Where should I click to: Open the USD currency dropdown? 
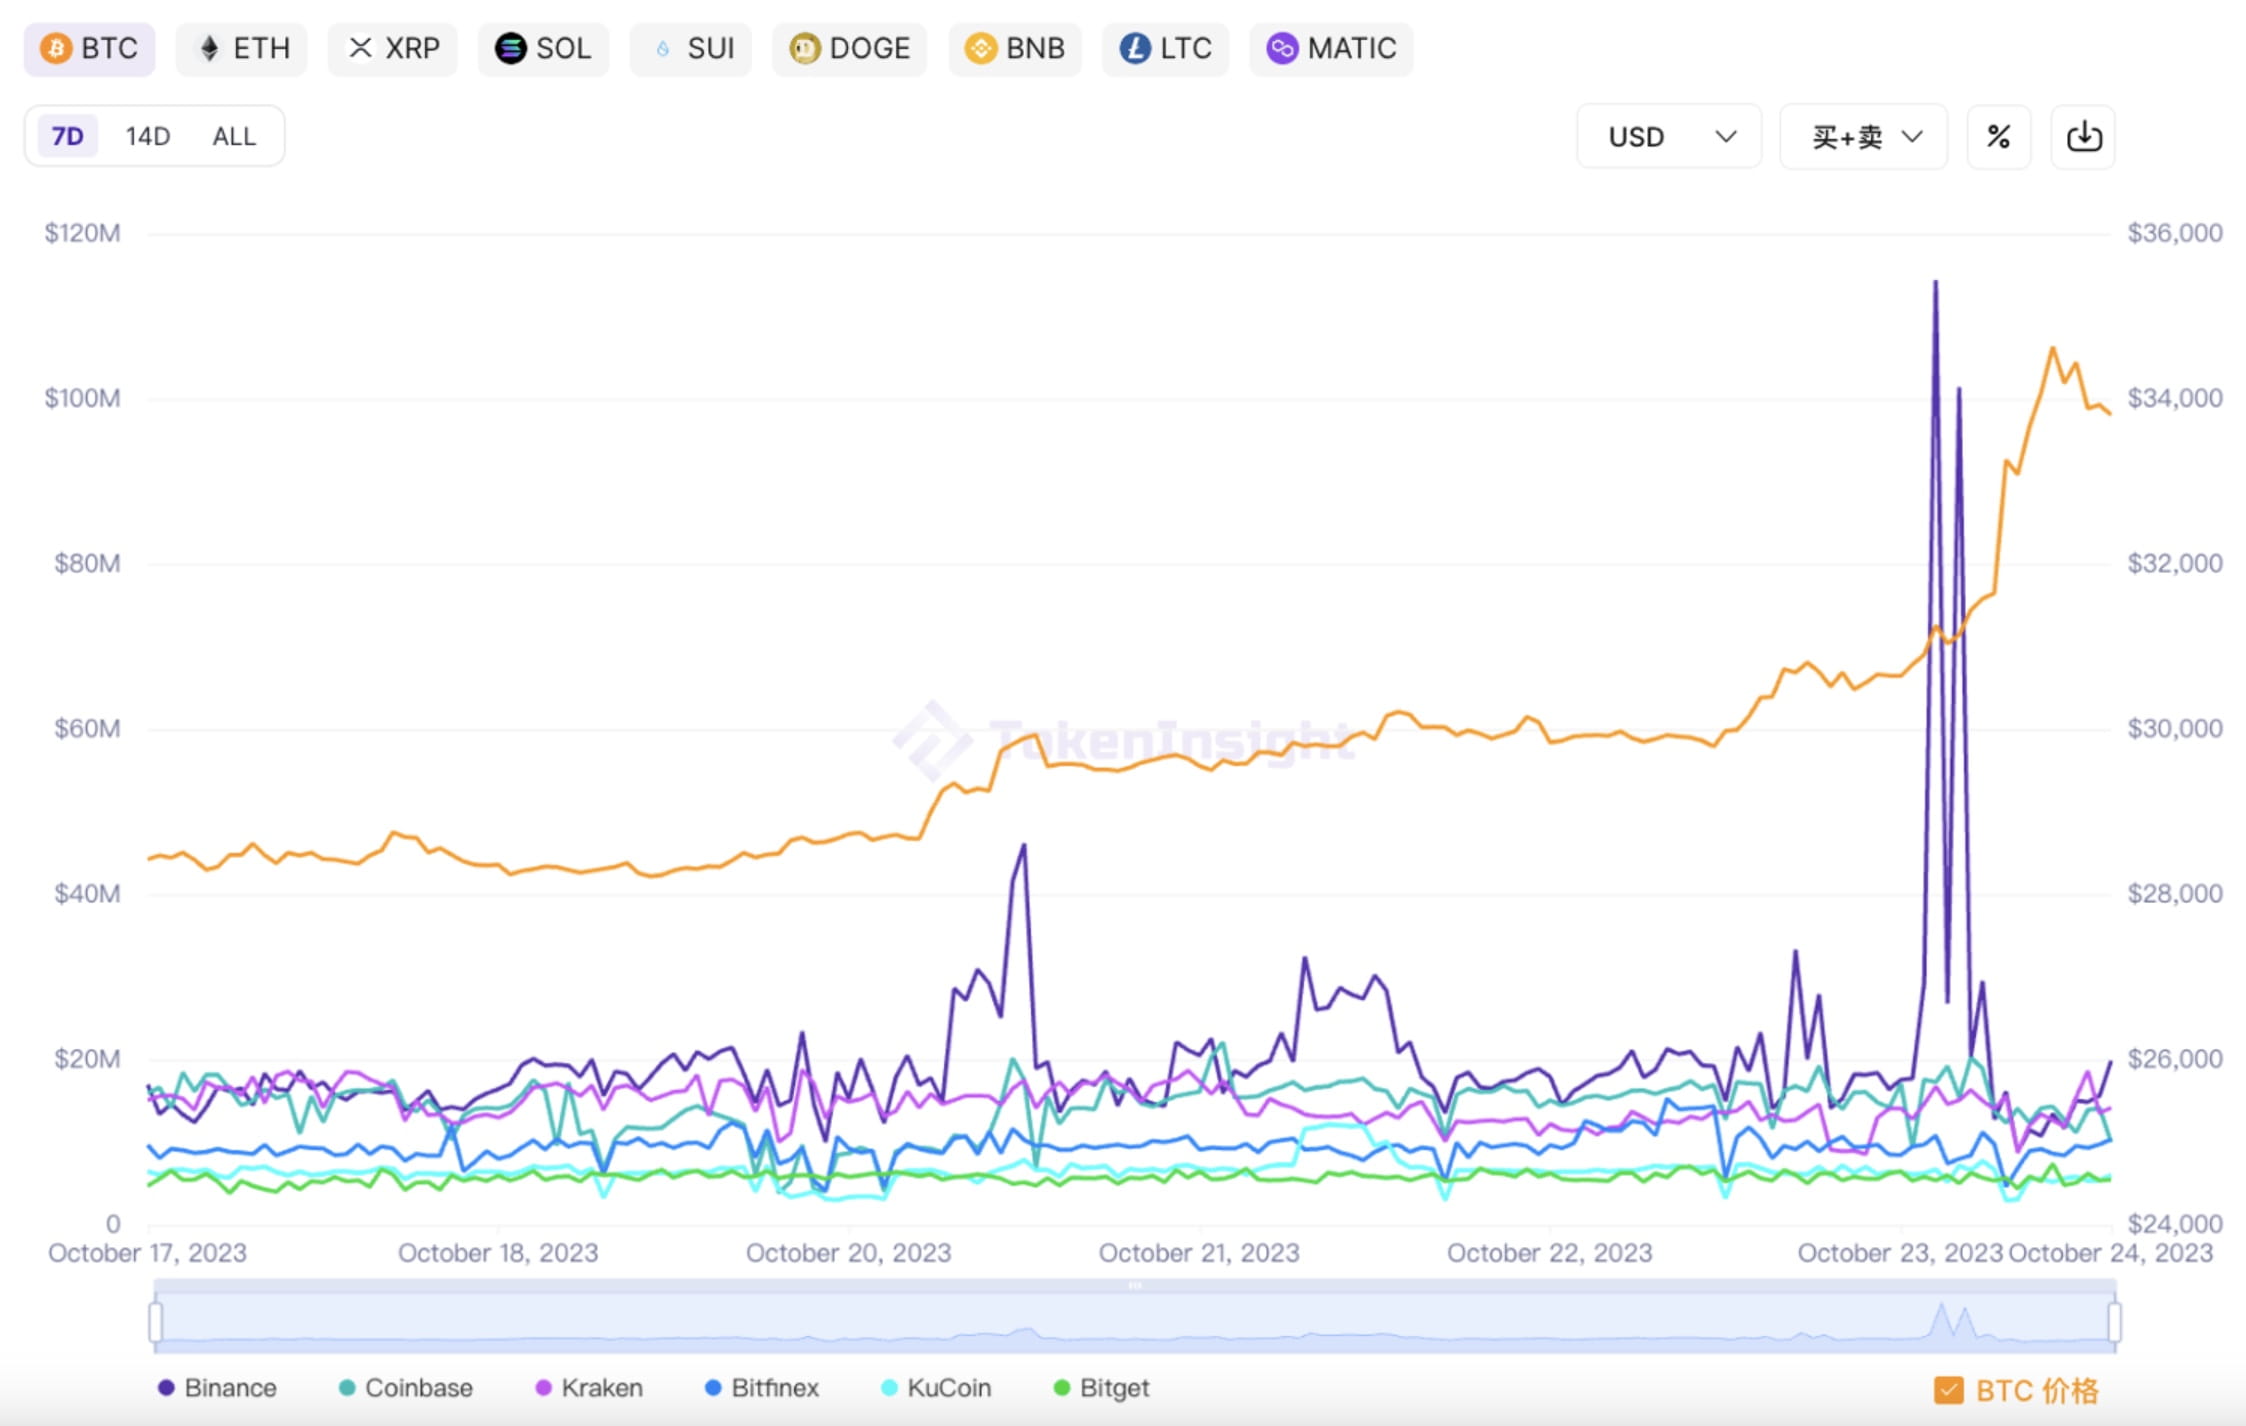(x=1668, y=136)
